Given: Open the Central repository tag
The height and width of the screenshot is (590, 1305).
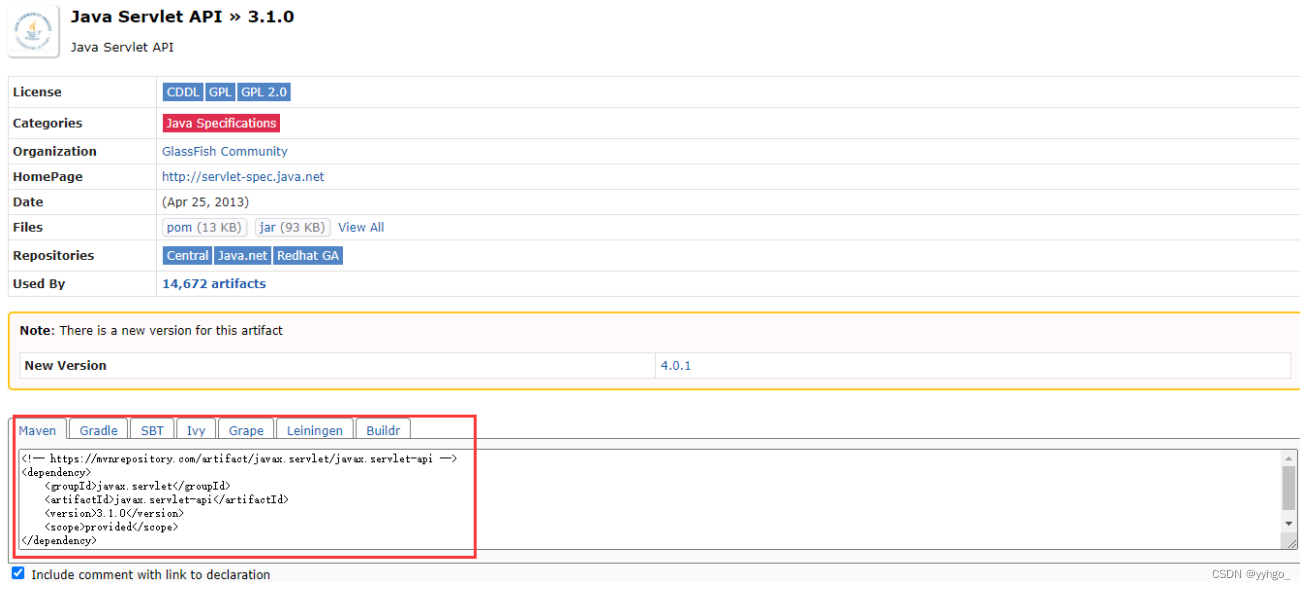Looking at the screenshot, I should click(x=188, y=255).
